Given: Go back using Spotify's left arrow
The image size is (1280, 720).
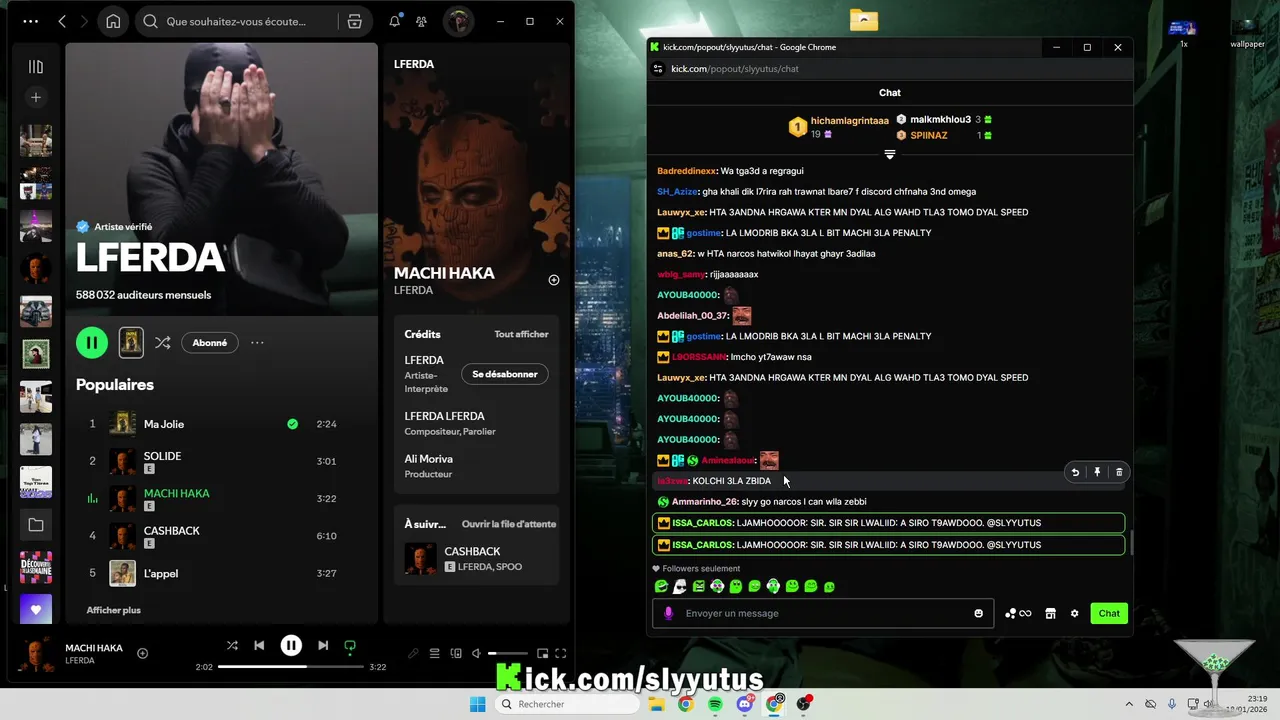Looking at the screenshot, I should (62, 22).
